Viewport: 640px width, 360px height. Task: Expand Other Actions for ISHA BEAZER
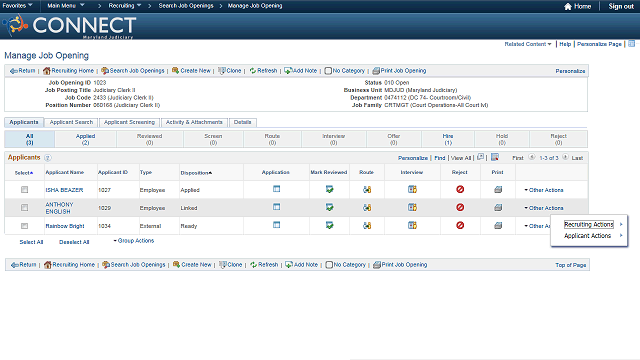point(544,190)
